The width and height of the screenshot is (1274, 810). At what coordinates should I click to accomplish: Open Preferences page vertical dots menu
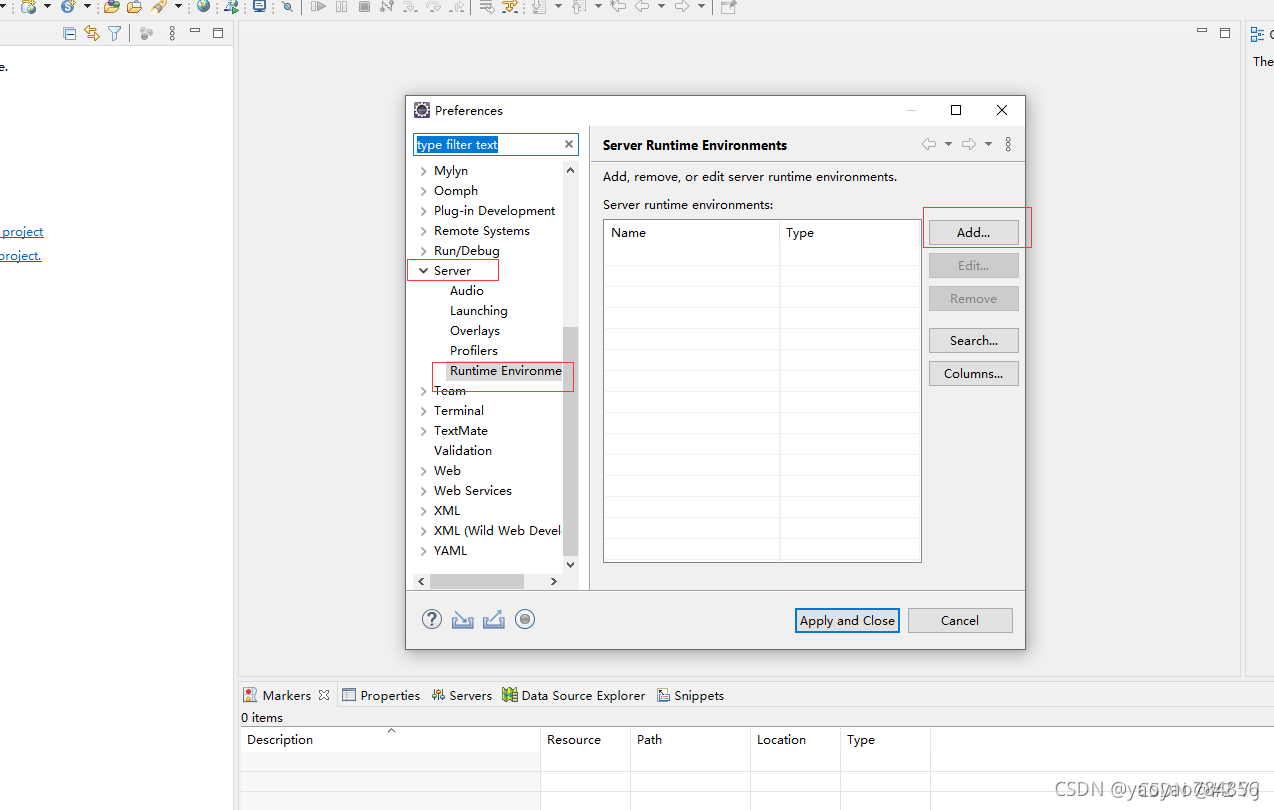point(1008,144)
